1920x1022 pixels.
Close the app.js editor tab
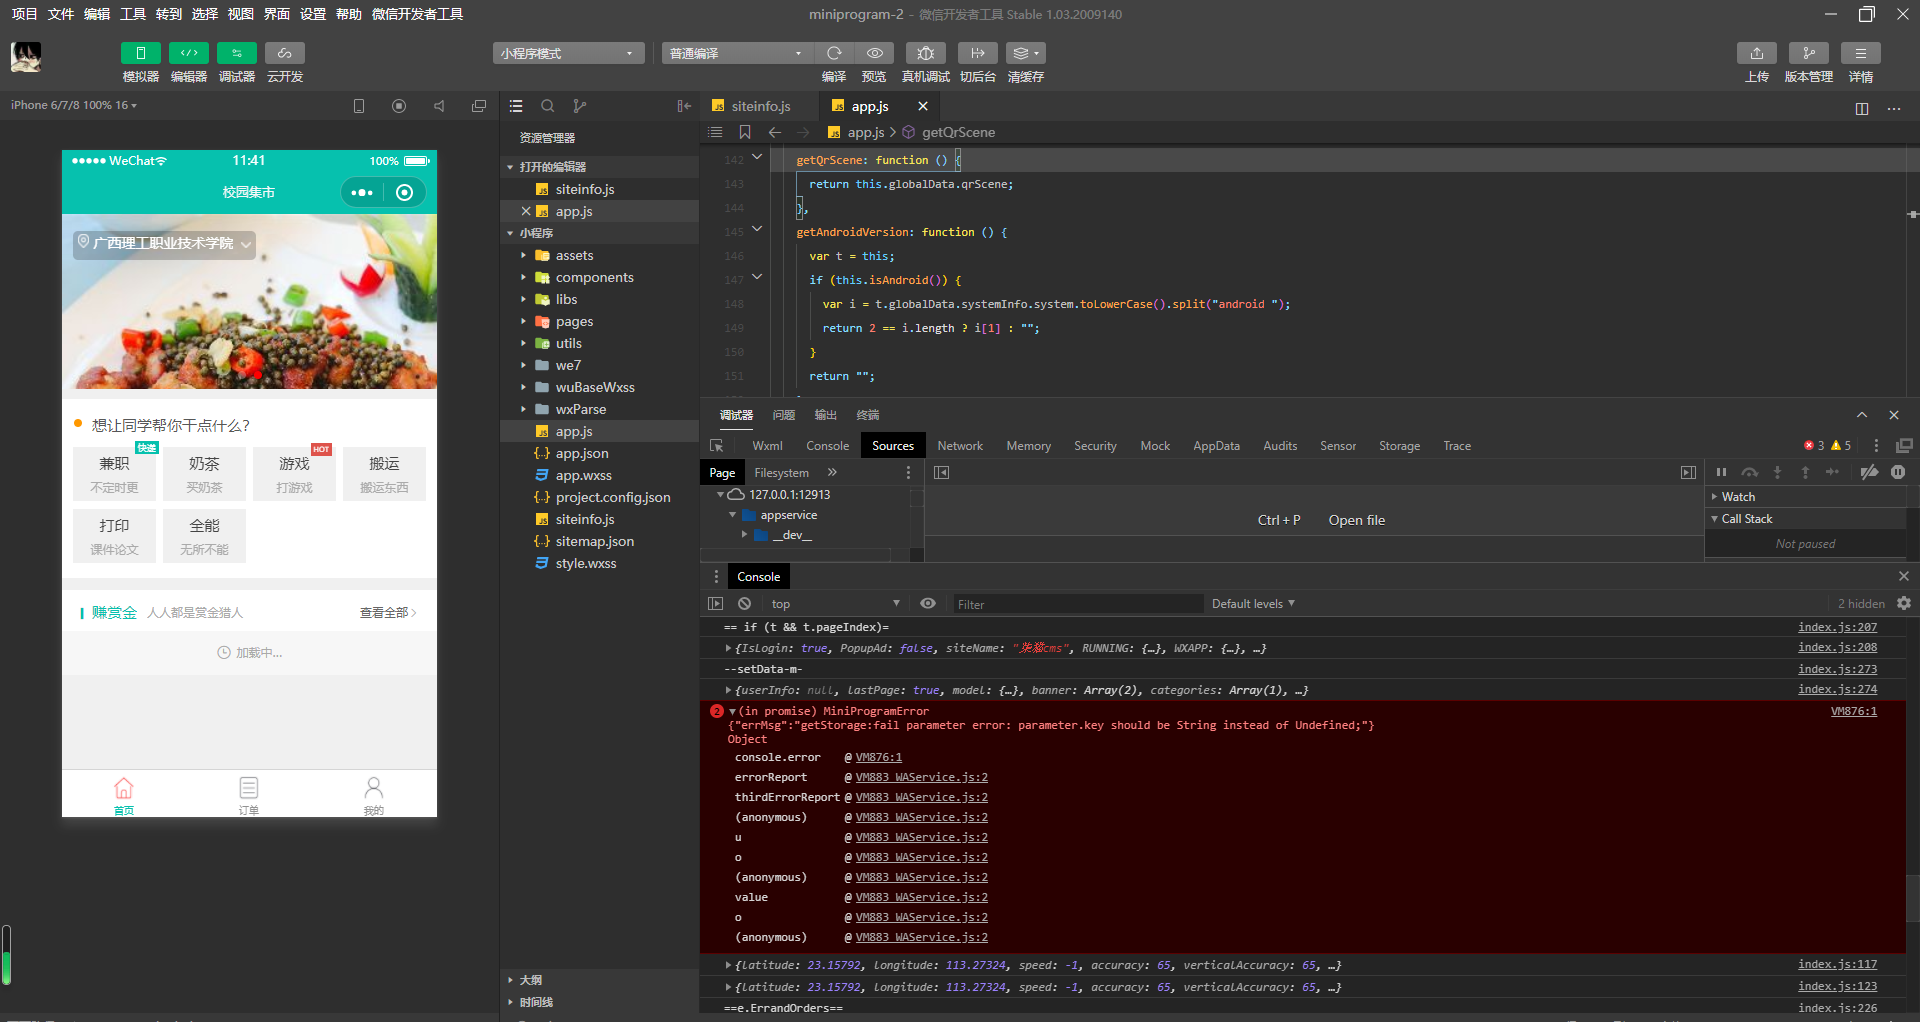[923, 106]
